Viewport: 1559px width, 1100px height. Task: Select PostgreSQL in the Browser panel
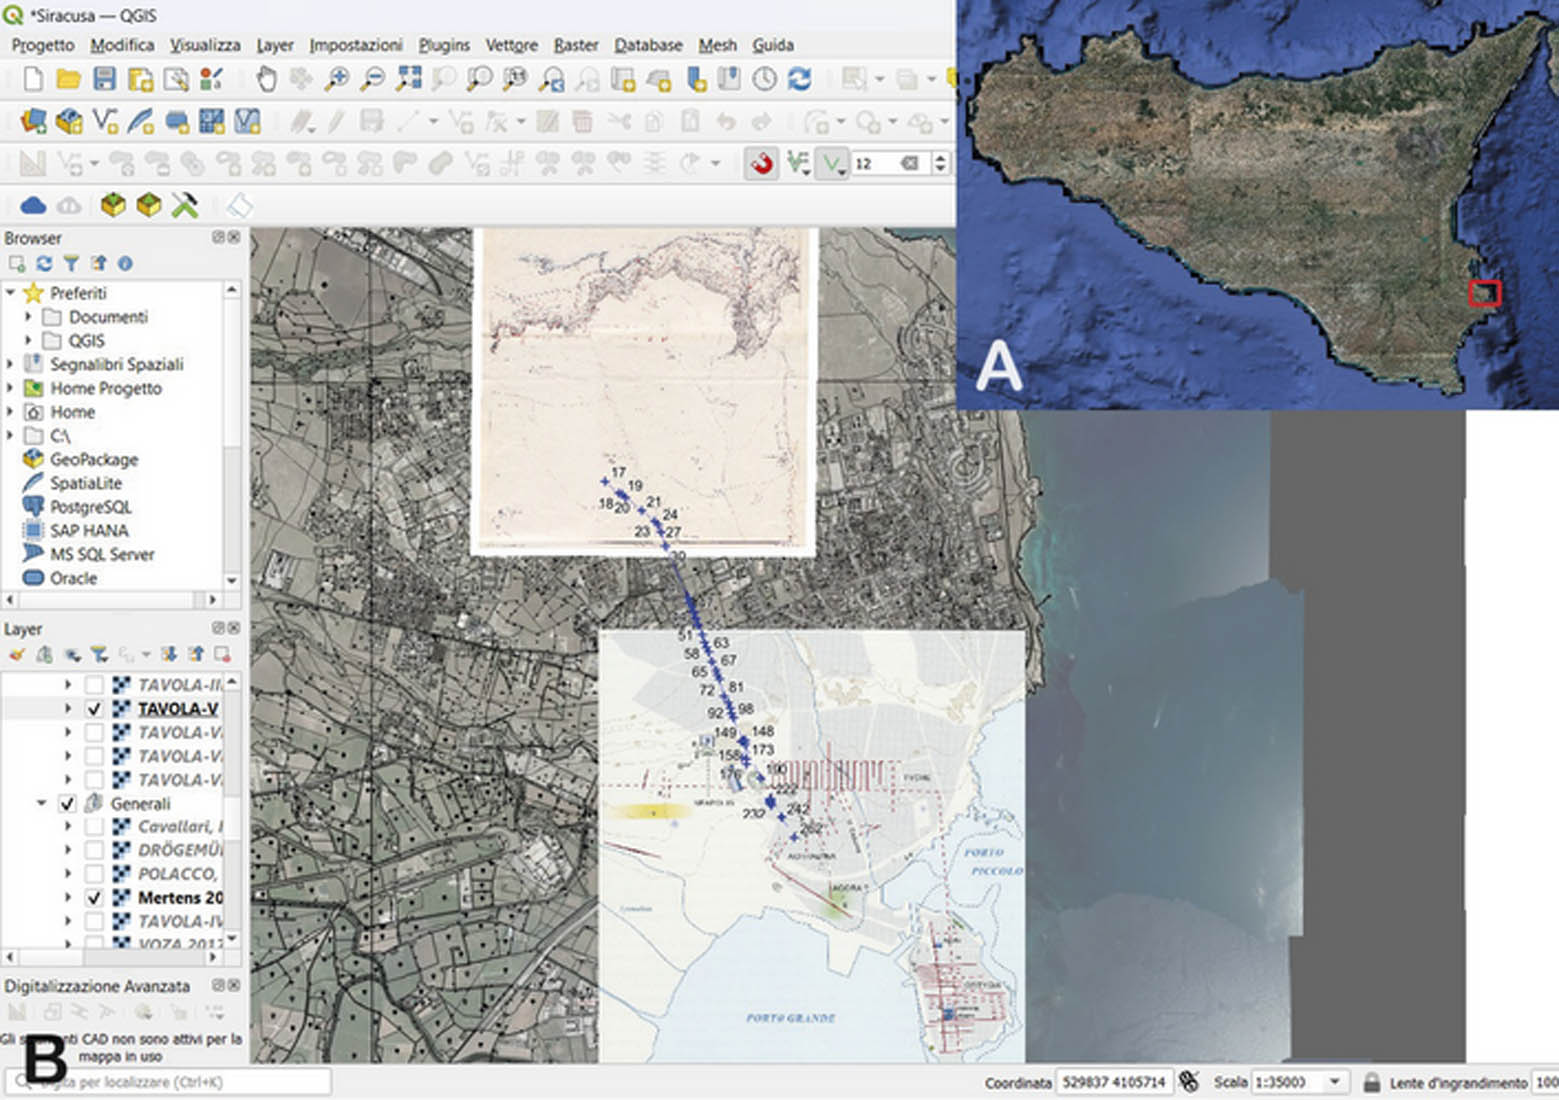click(x=89, y=507)
